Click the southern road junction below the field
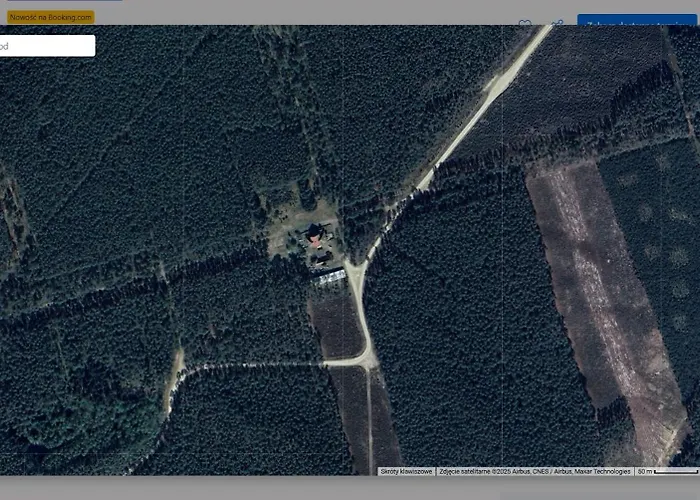 (368, 360)
